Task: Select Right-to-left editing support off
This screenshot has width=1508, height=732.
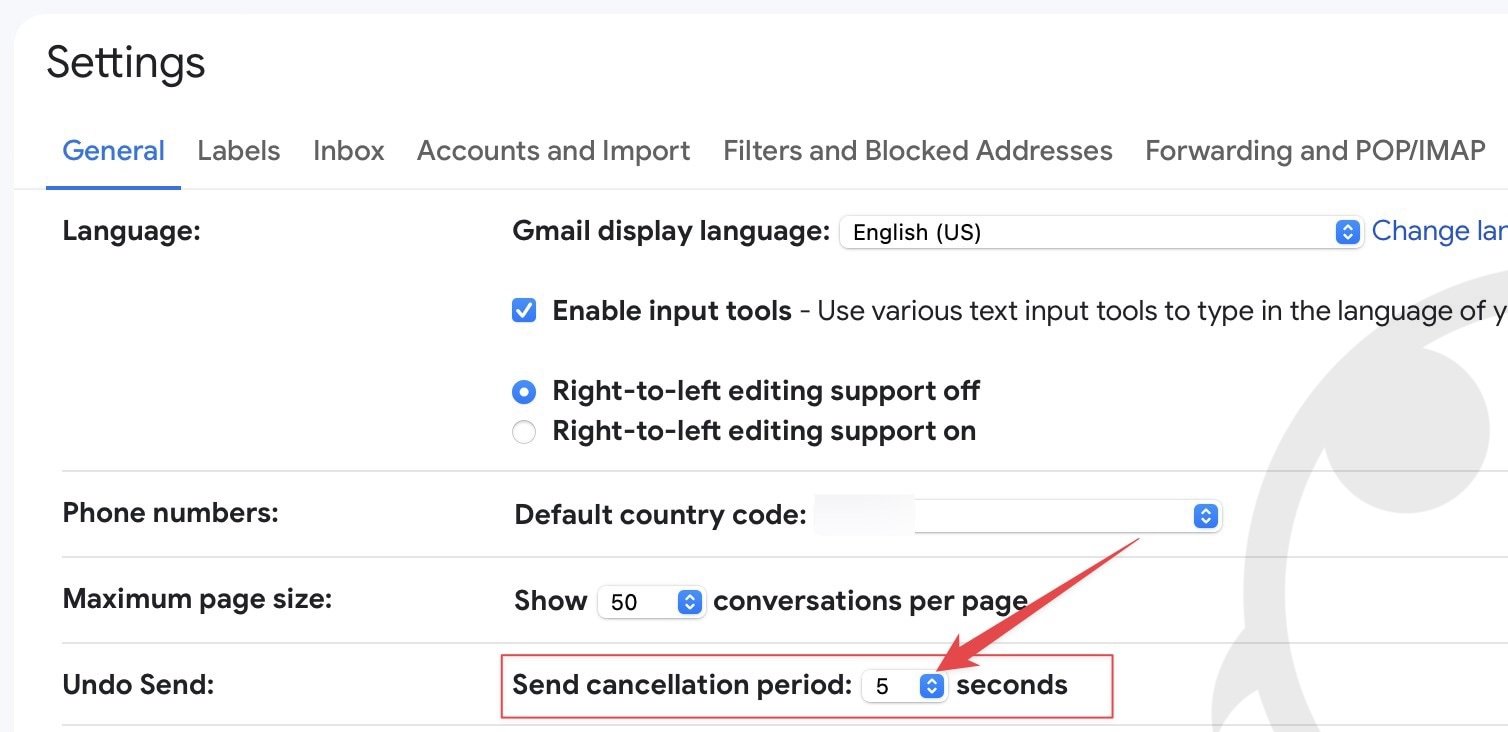Action: (524, 391)
